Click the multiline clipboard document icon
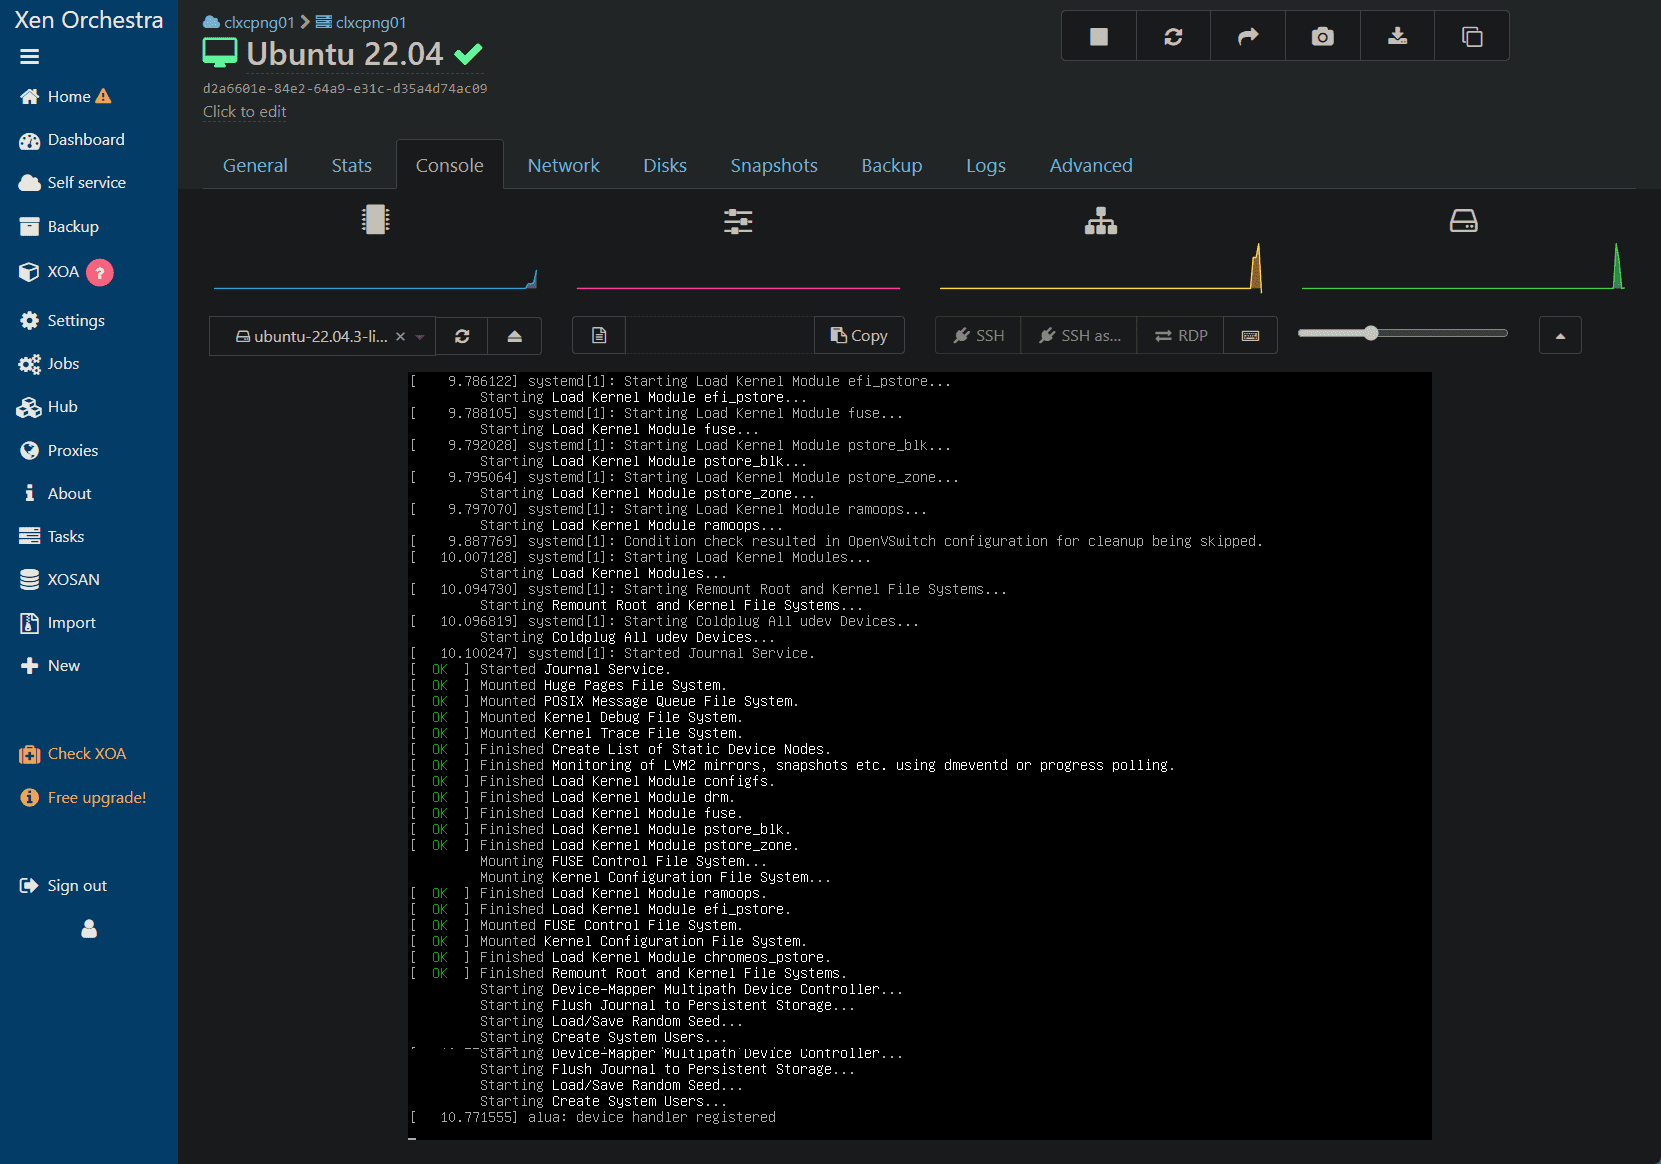This screenshot has height=1164, width=1661. click(599, 336)
